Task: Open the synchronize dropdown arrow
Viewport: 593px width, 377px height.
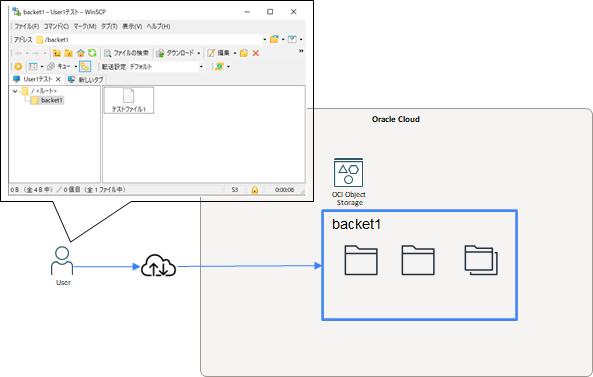Action: (x=228, y=67)
